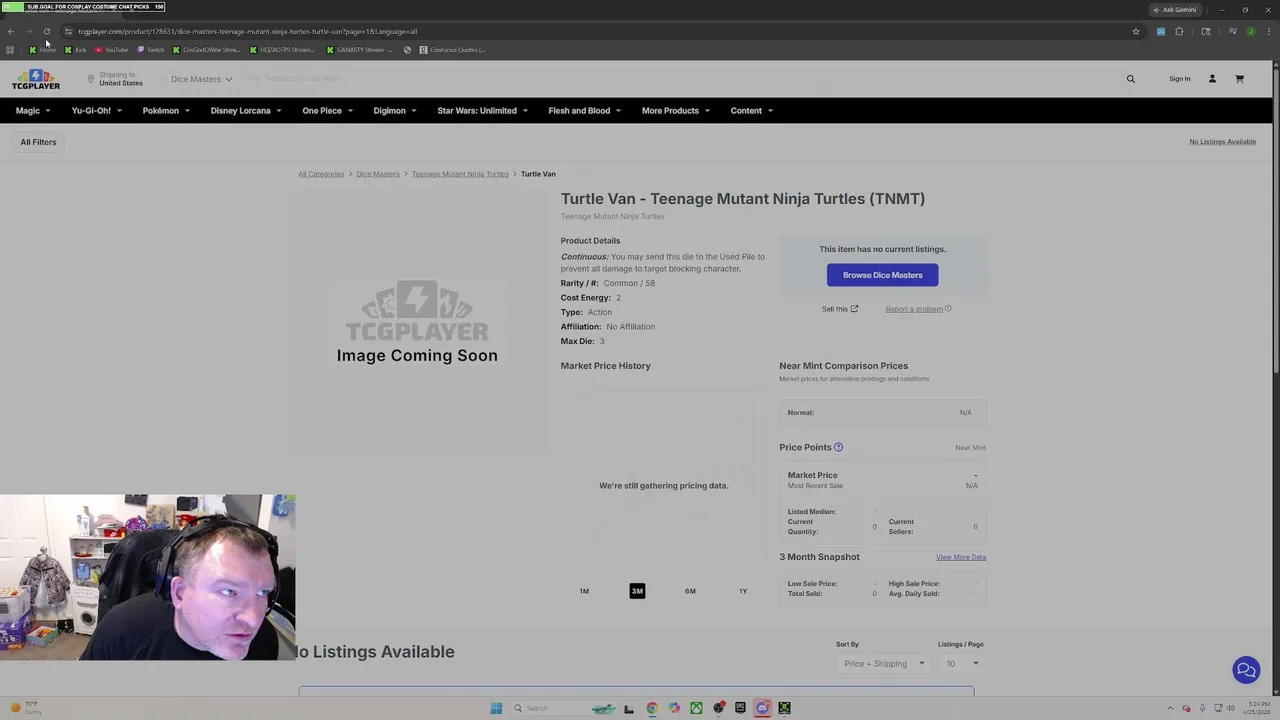Expand the Digimon menu
This screenshot has height=720, width=1280.
point(395,111)
